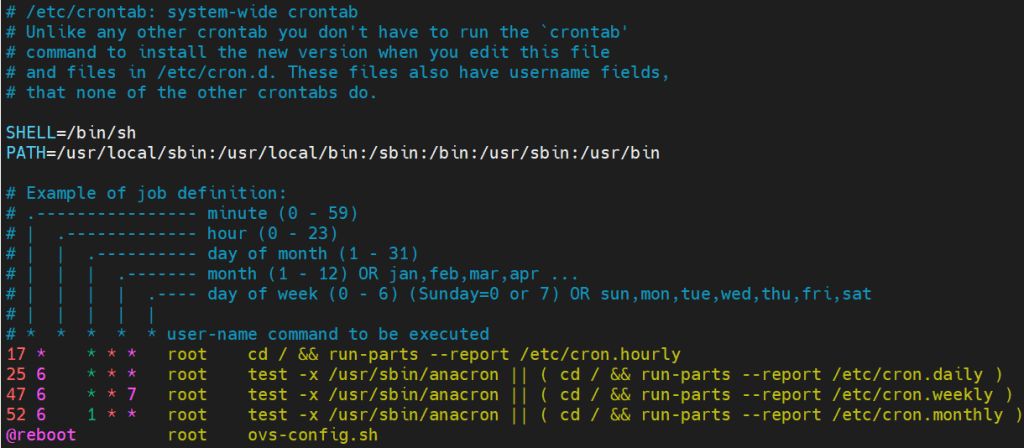This screenshot has height=448, width=1024.
Task: Click day-of-week value 7 in weekly job
Action: 131,394
